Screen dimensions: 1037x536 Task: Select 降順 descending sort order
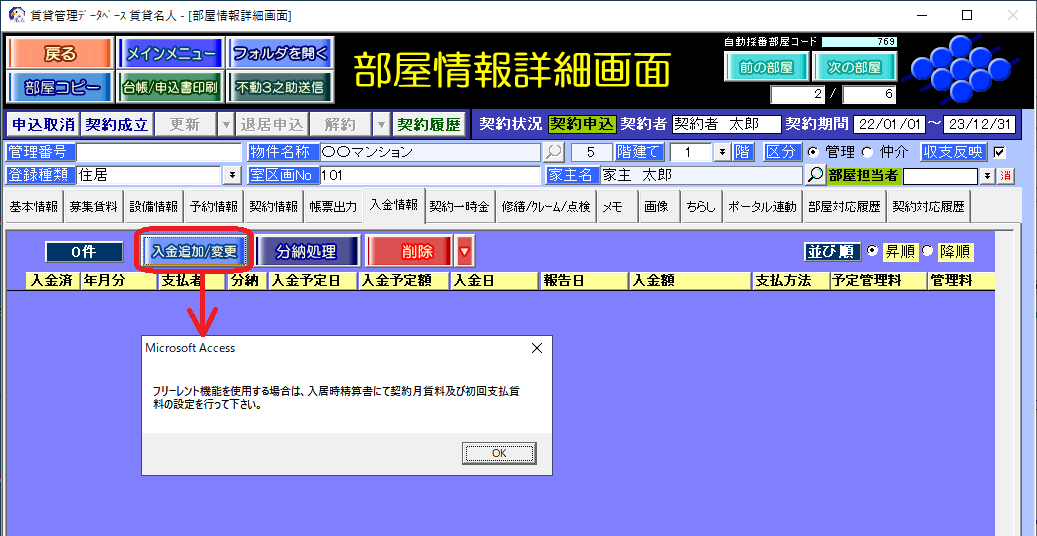click(926, 252)
